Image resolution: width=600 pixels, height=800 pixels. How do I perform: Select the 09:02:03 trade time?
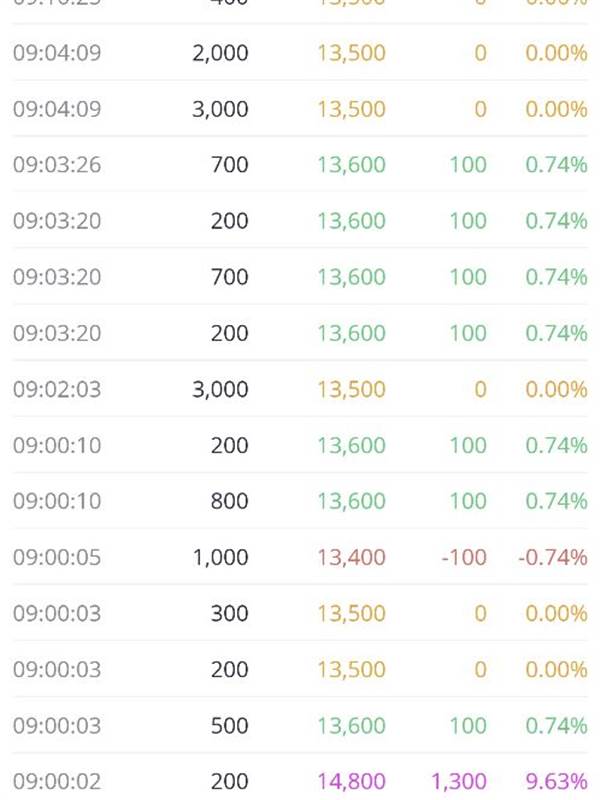[x=57, y=389]
